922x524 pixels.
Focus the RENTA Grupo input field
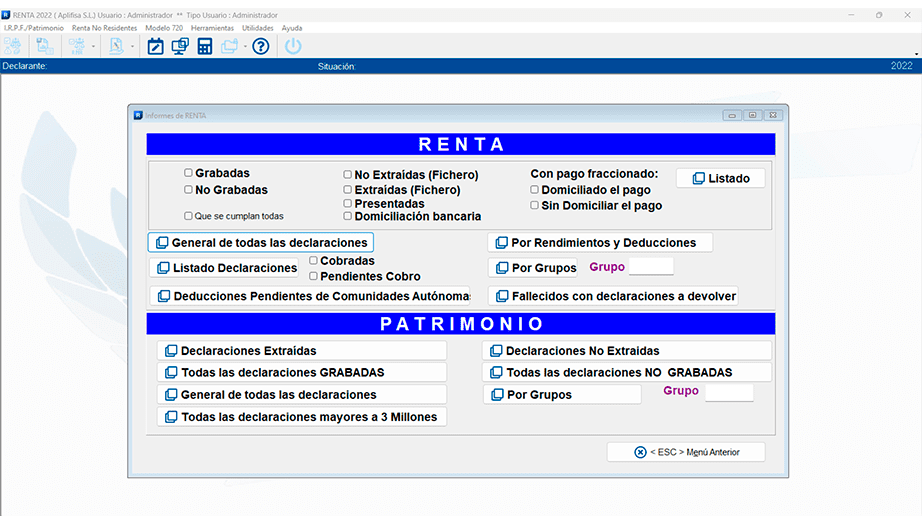[651, 266]
